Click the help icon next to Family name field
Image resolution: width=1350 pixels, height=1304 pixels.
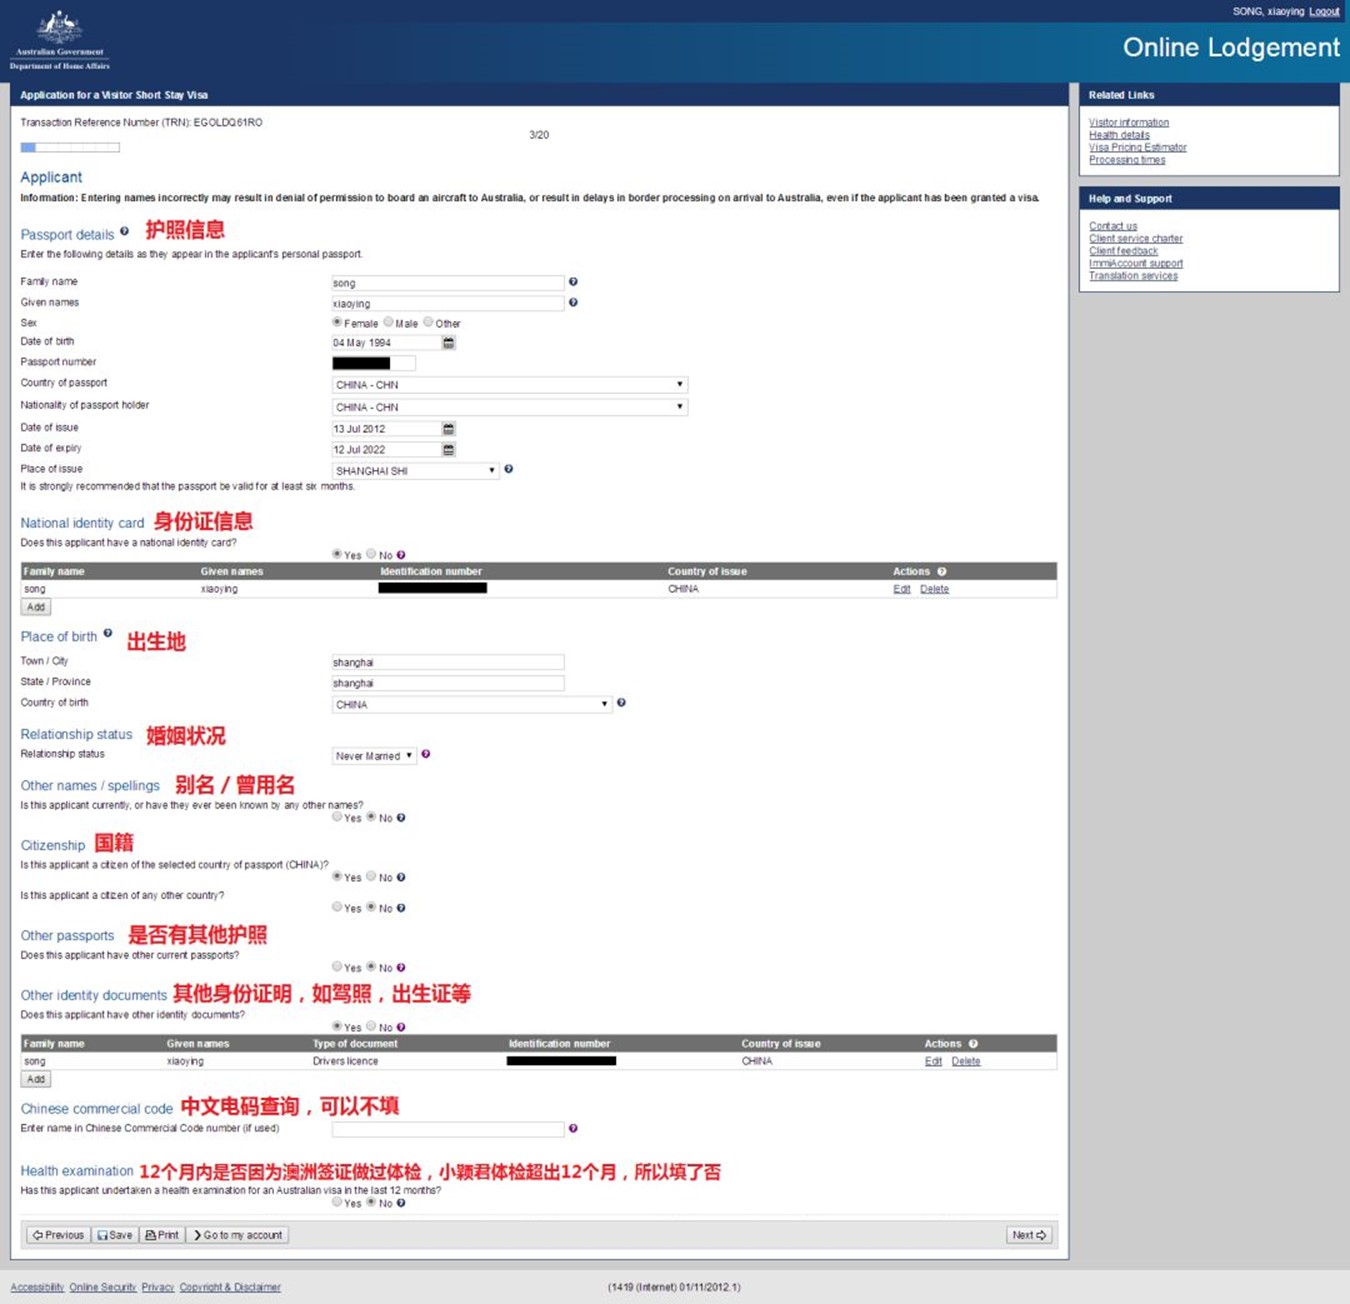point(573,282)
